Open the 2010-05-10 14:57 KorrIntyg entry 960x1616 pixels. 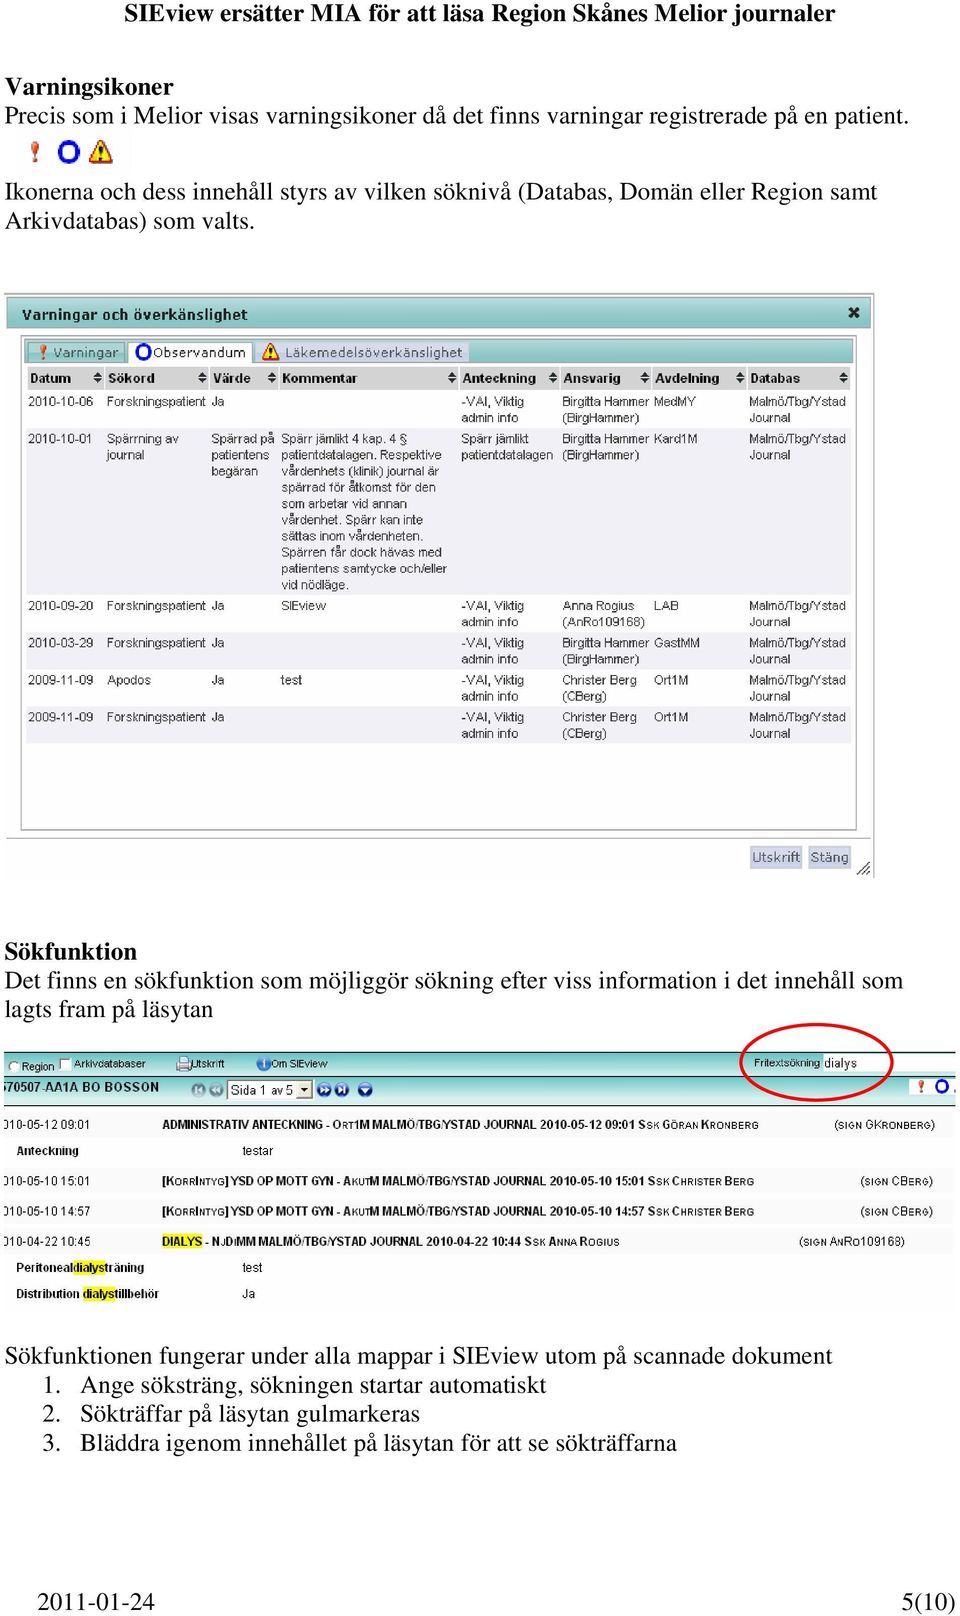[458, 1211]
